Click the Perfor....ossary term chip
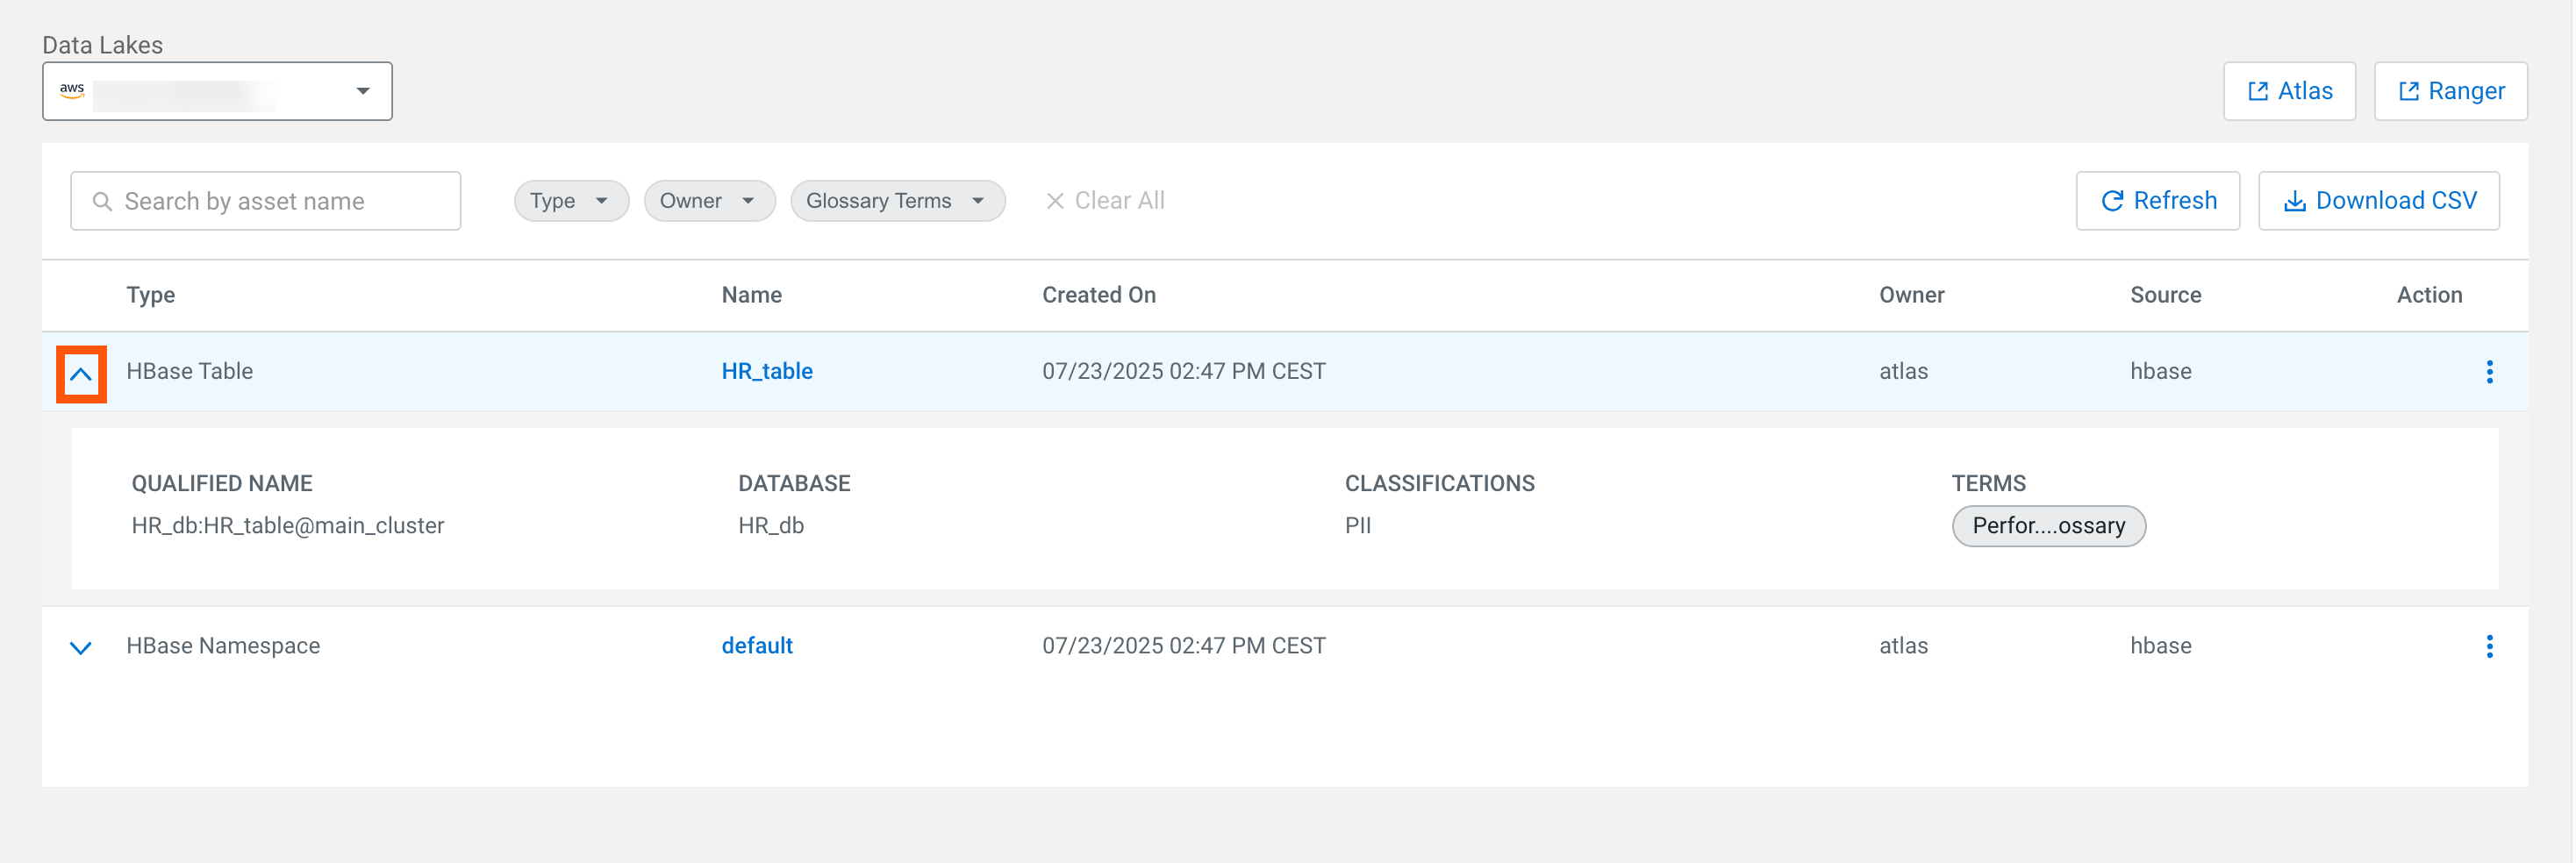 [2047, 526]
